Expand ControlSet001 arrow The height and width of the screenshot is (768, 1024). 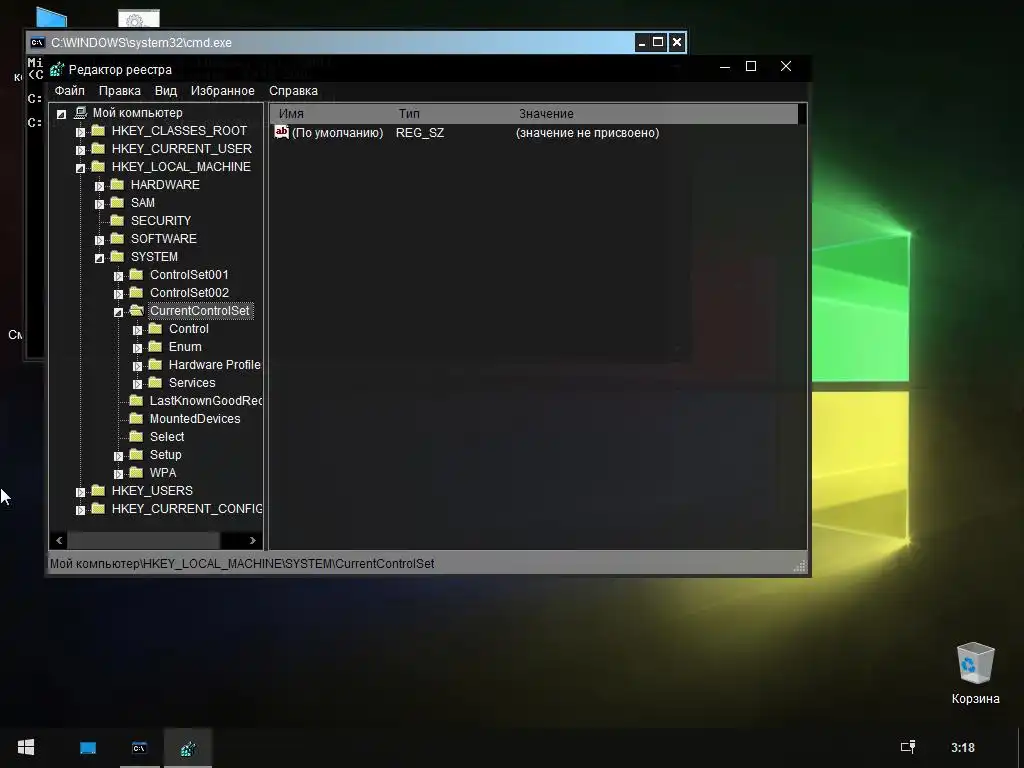coord(118,276)
